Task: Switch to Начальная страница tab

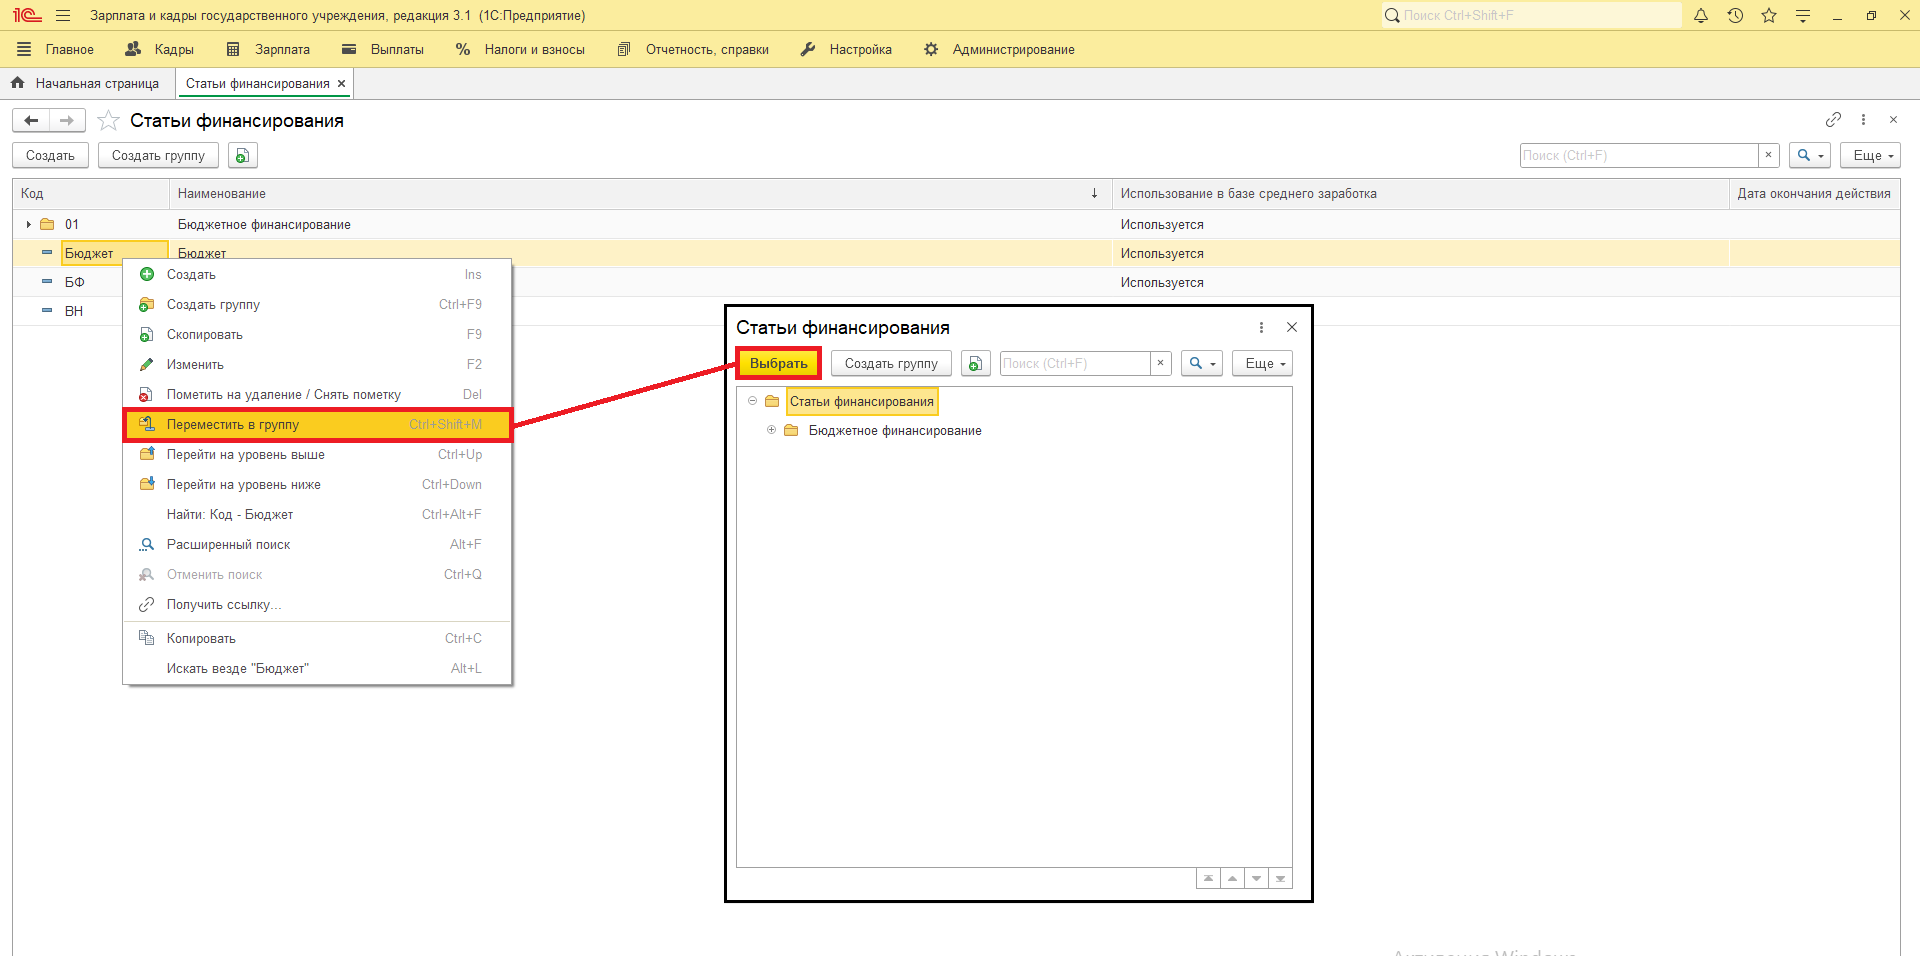Action: [86, 83]
